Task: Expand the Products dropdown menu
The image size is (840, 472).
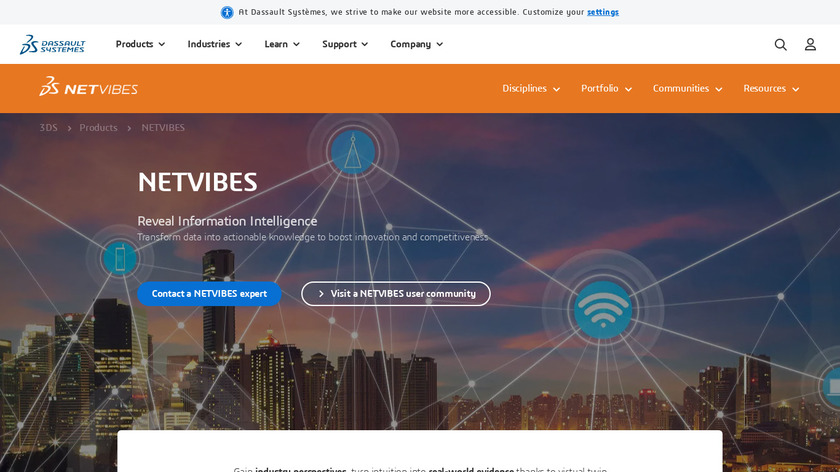Action: coord(140,44)
